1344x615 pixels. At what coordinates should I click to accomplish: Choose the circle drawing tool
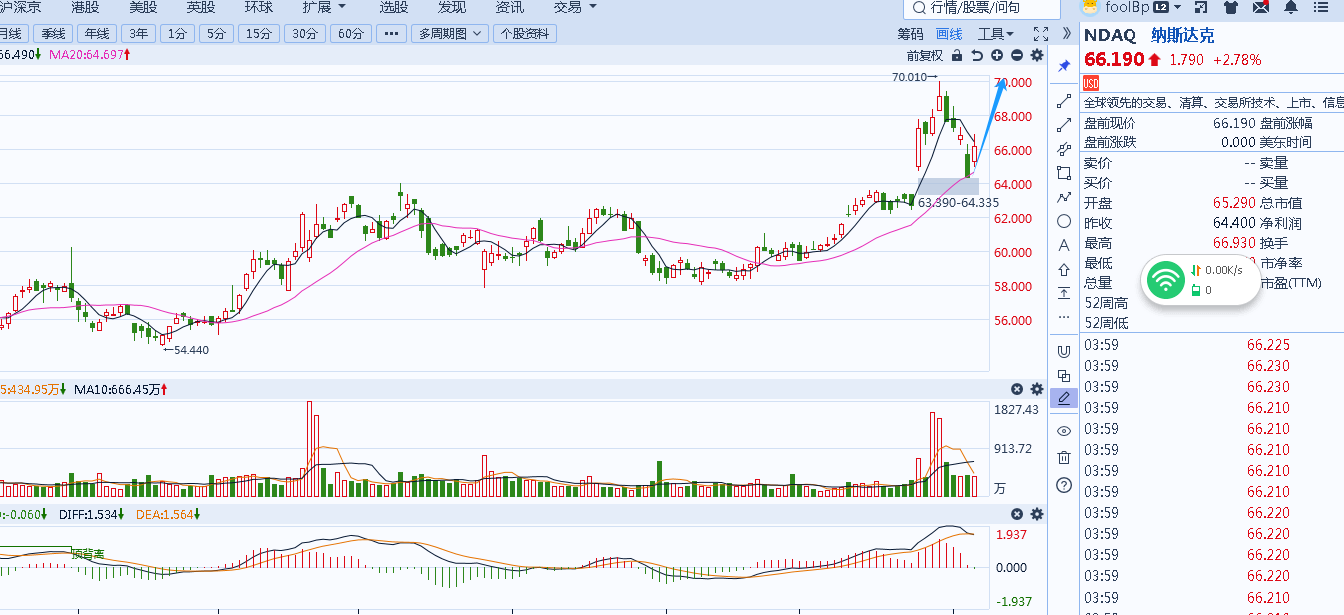(1064, 221)
